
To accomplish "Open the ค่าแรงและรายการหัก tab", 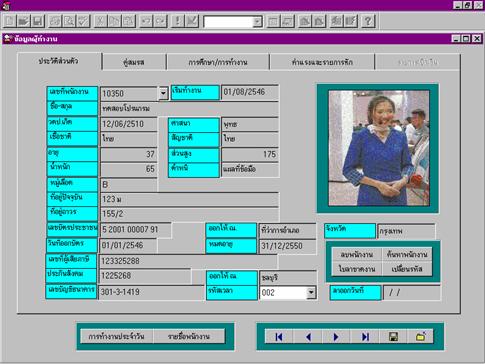I will 322,62.
